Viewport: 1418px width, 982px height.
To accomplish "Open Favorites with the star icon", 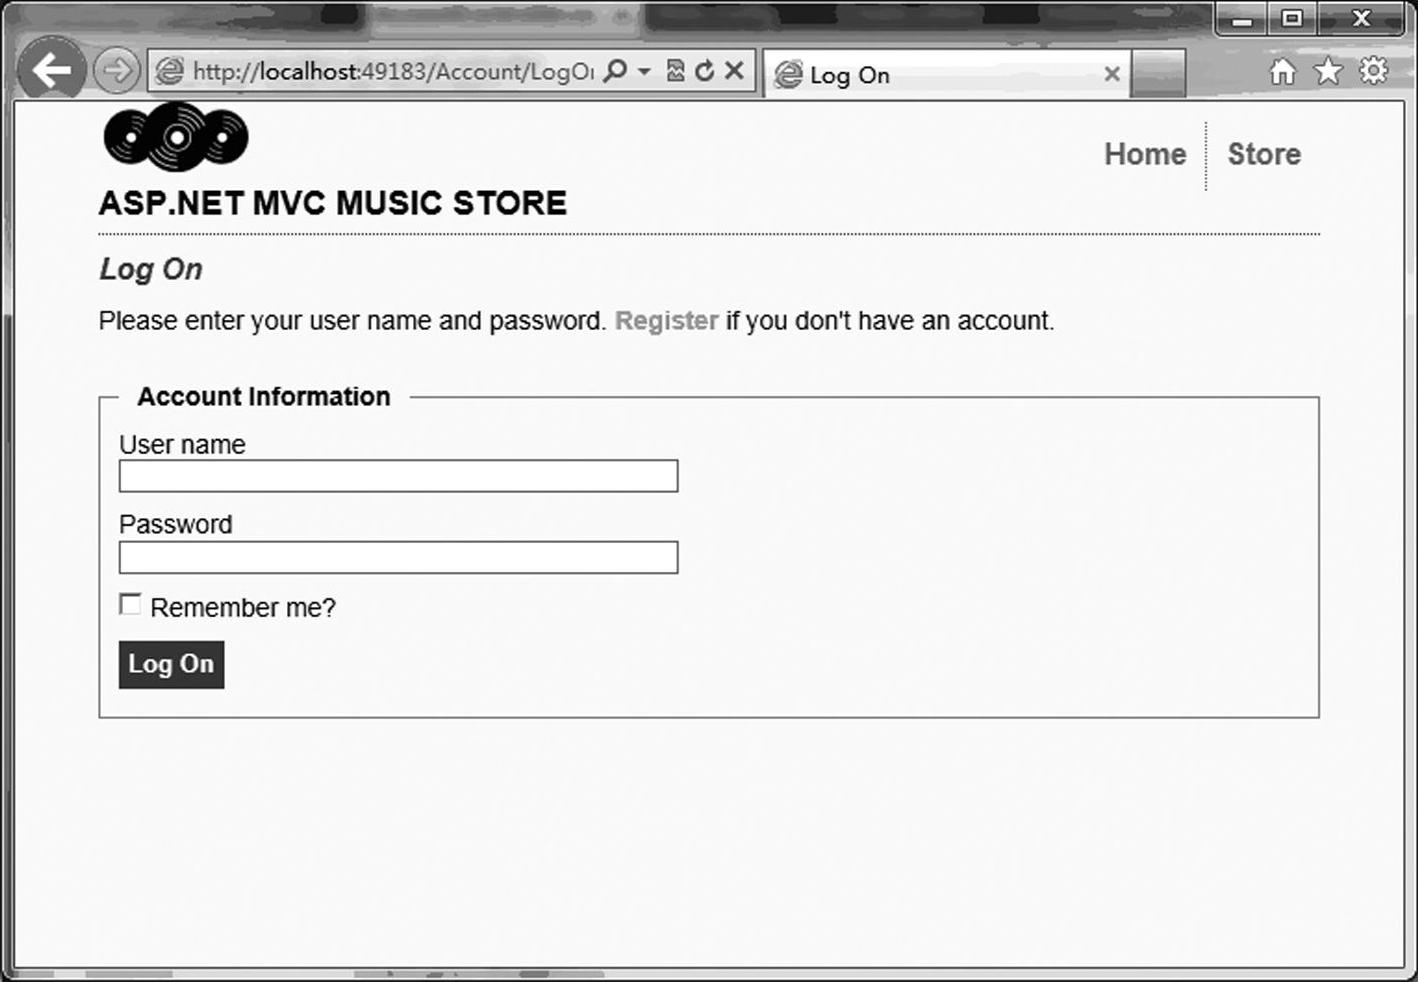I will 1328,71.
